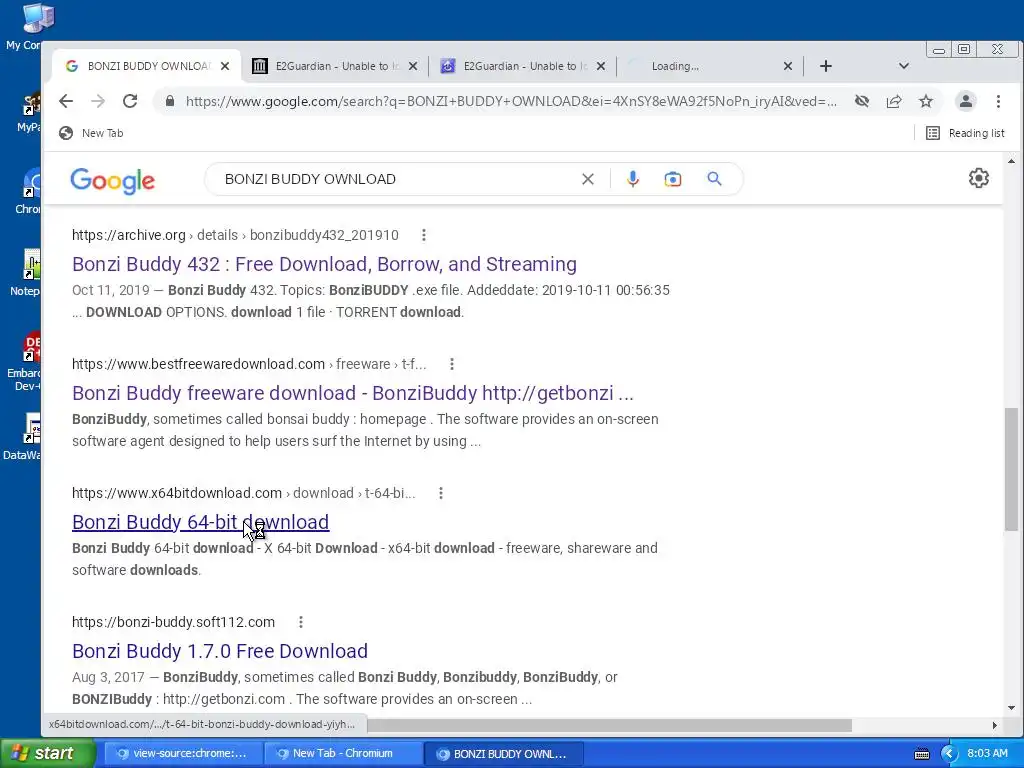Switch to view-source taskbar window

click(x=183, y=754)
